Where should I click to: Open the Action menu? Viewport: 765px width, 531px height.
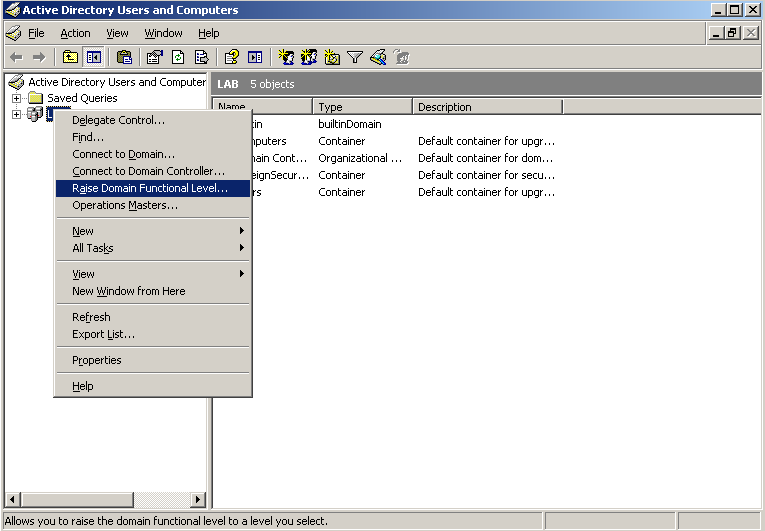point(75,33)
